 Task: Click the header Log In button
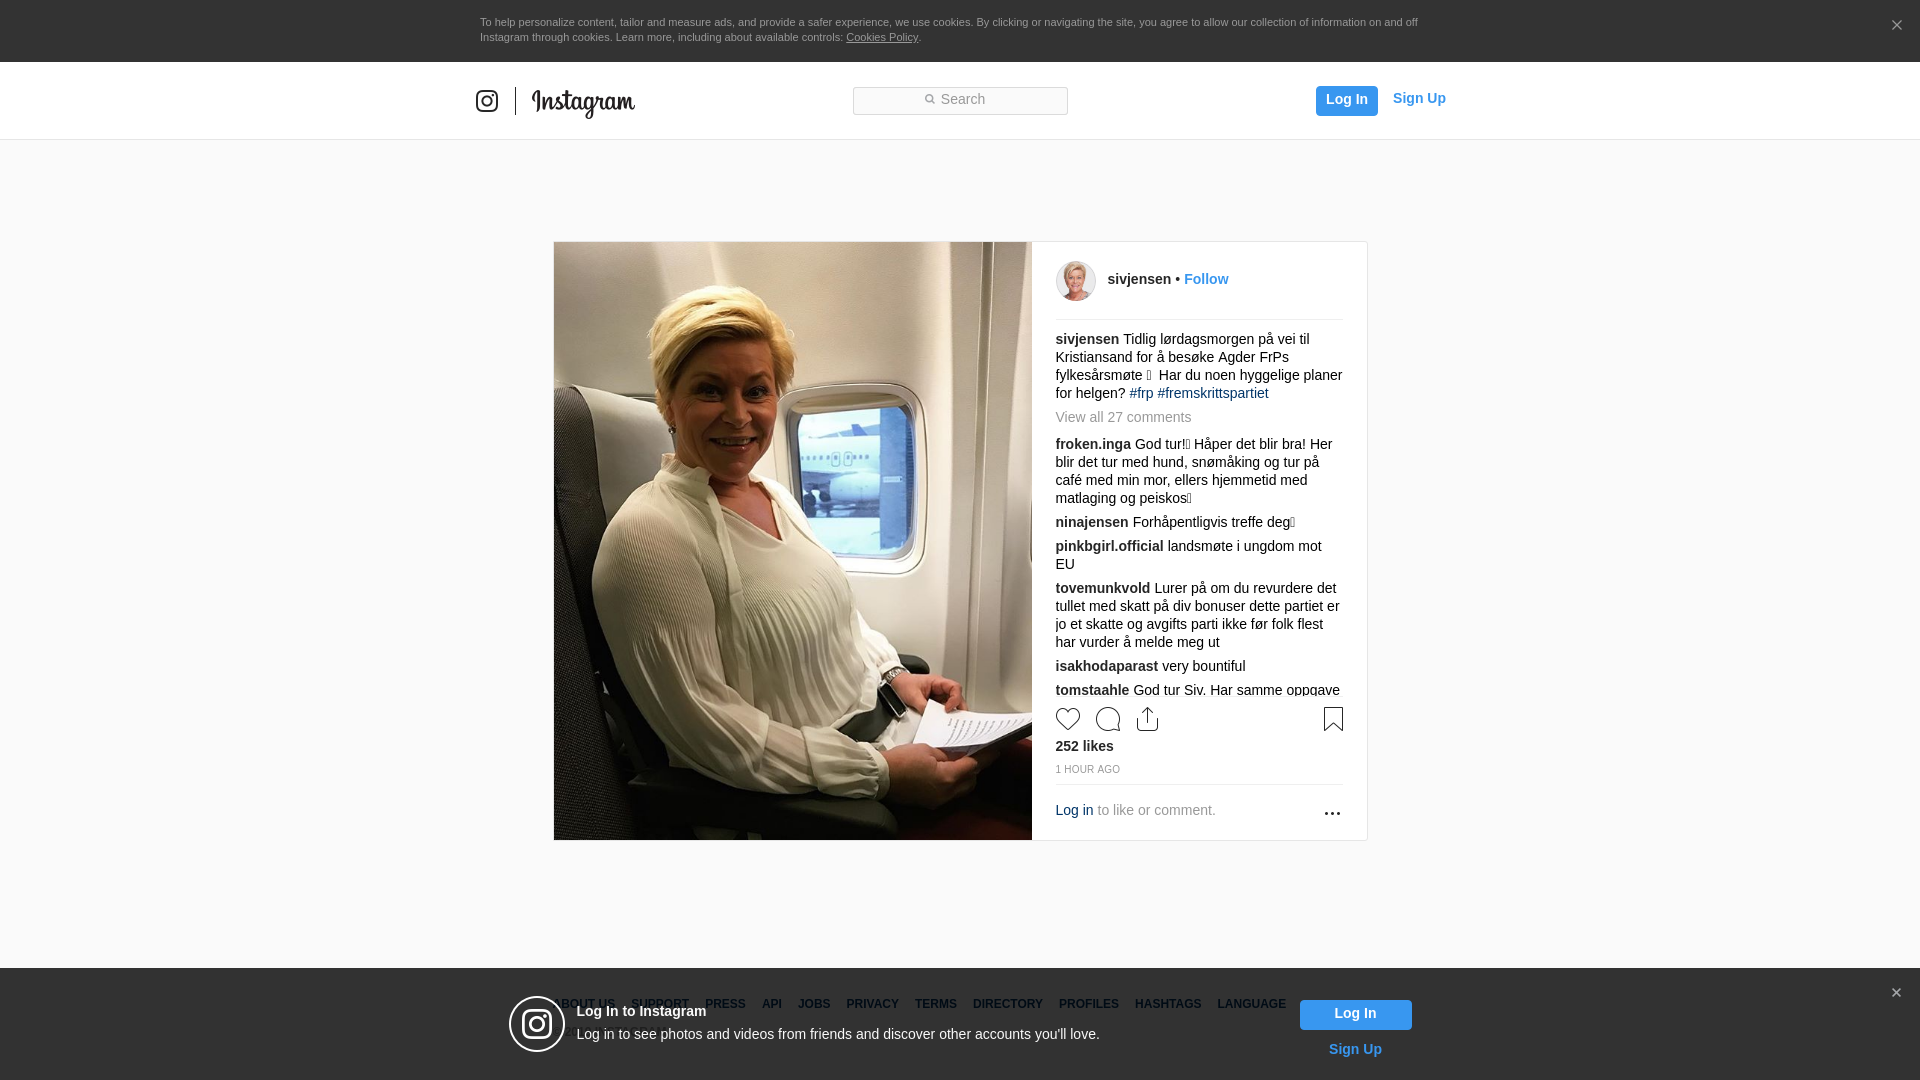(x=1347, y=100)
